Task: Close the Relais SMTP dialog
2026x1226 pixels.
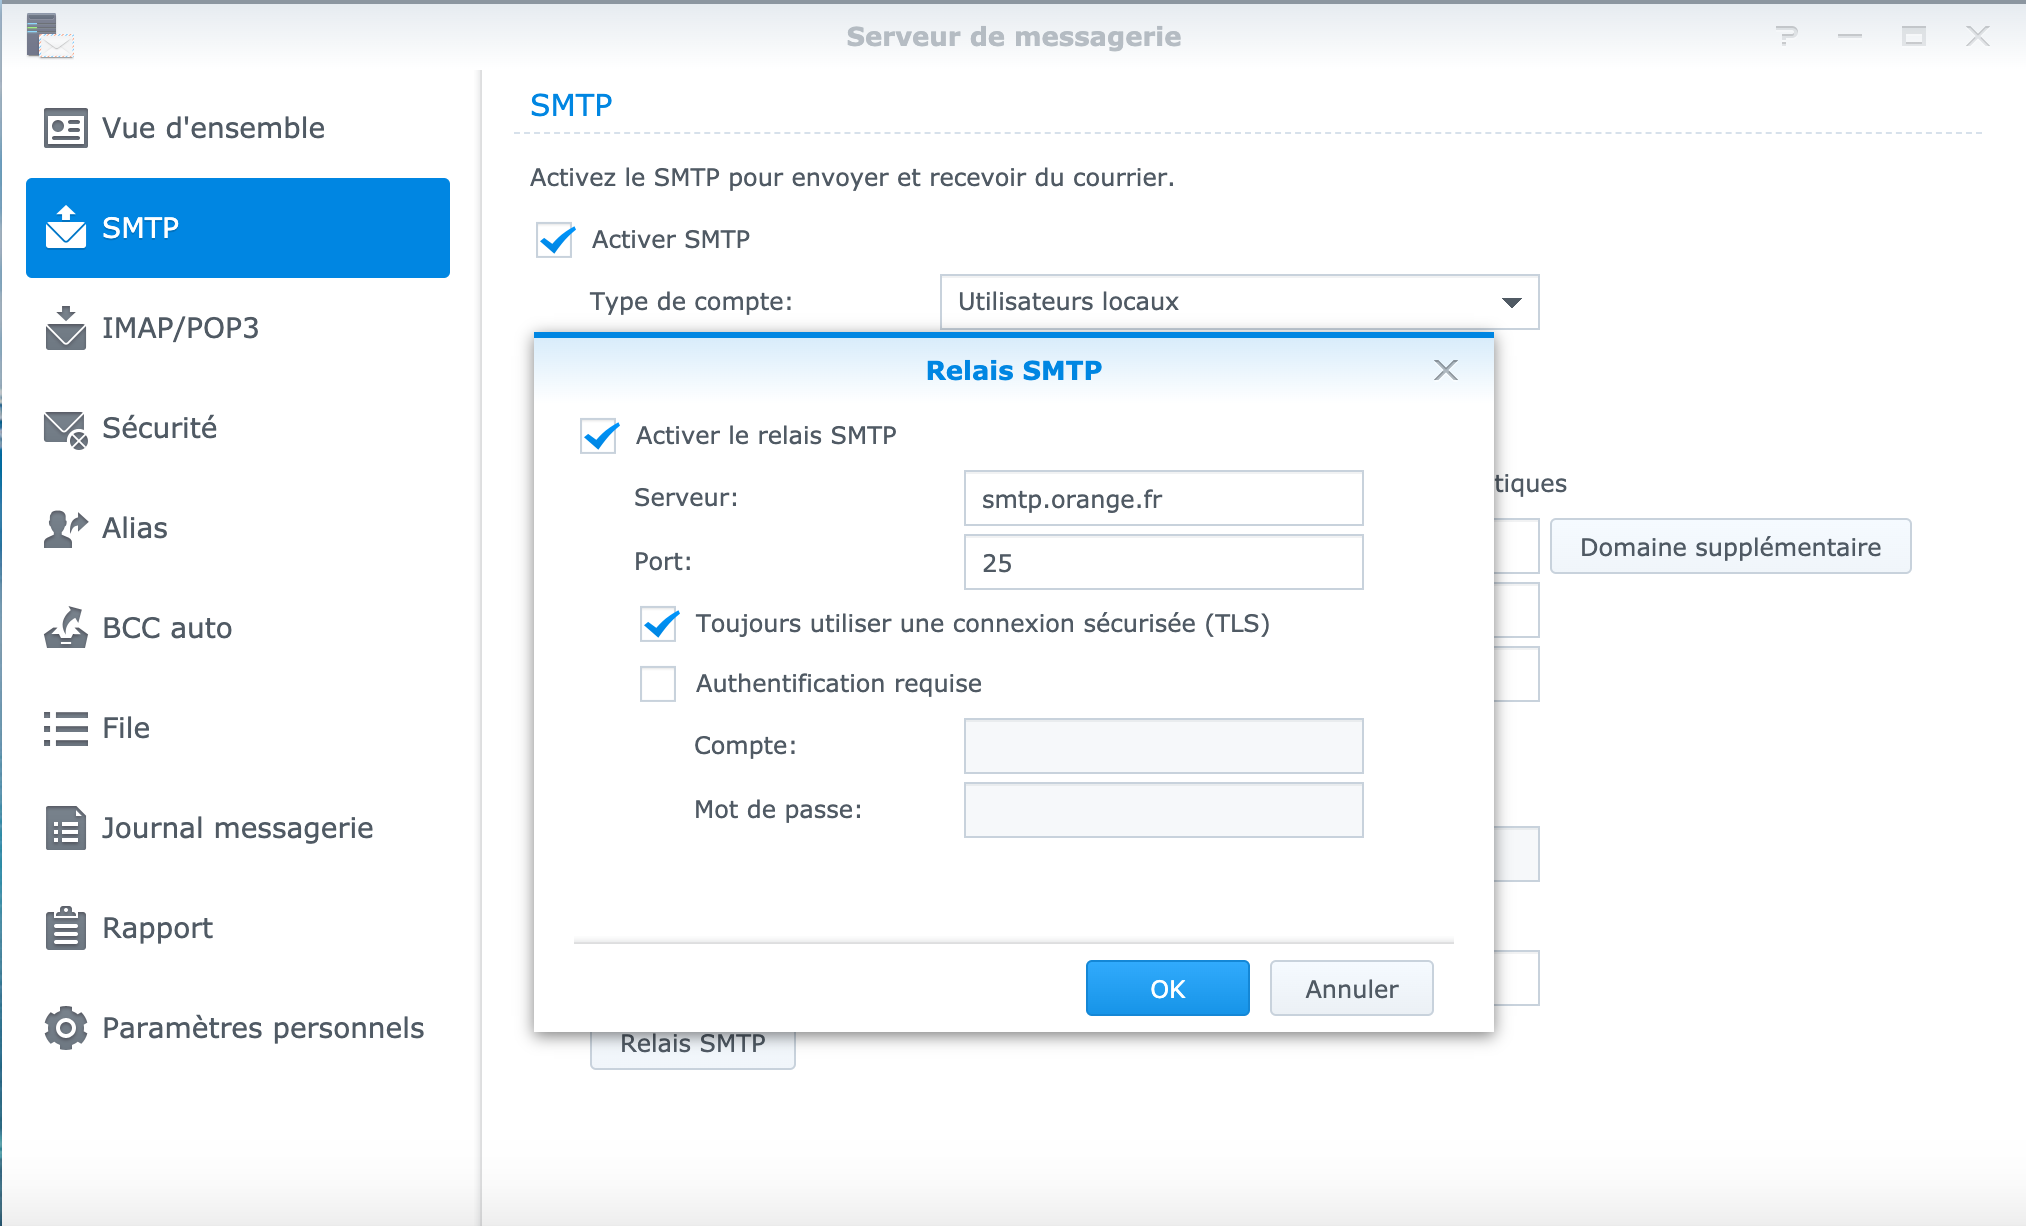Action: [1445, 370]
